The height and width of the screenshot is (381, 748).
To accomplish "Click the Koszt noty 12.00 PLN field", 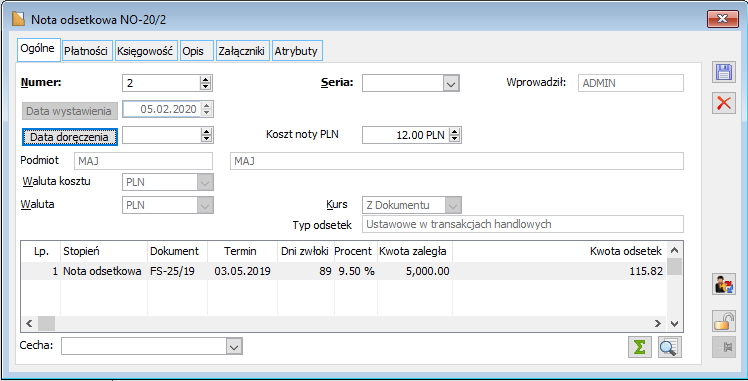I will point(405,135).
